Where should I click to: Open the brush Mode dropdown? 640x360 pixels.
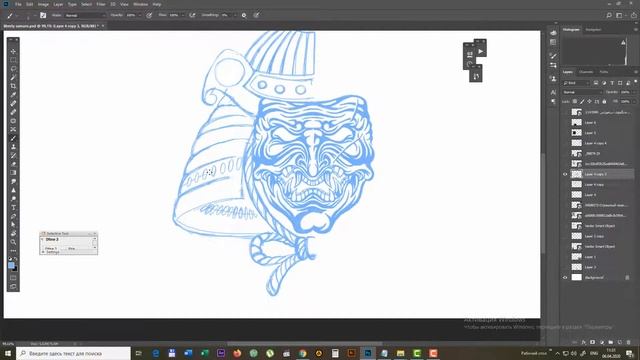(85, 15)
